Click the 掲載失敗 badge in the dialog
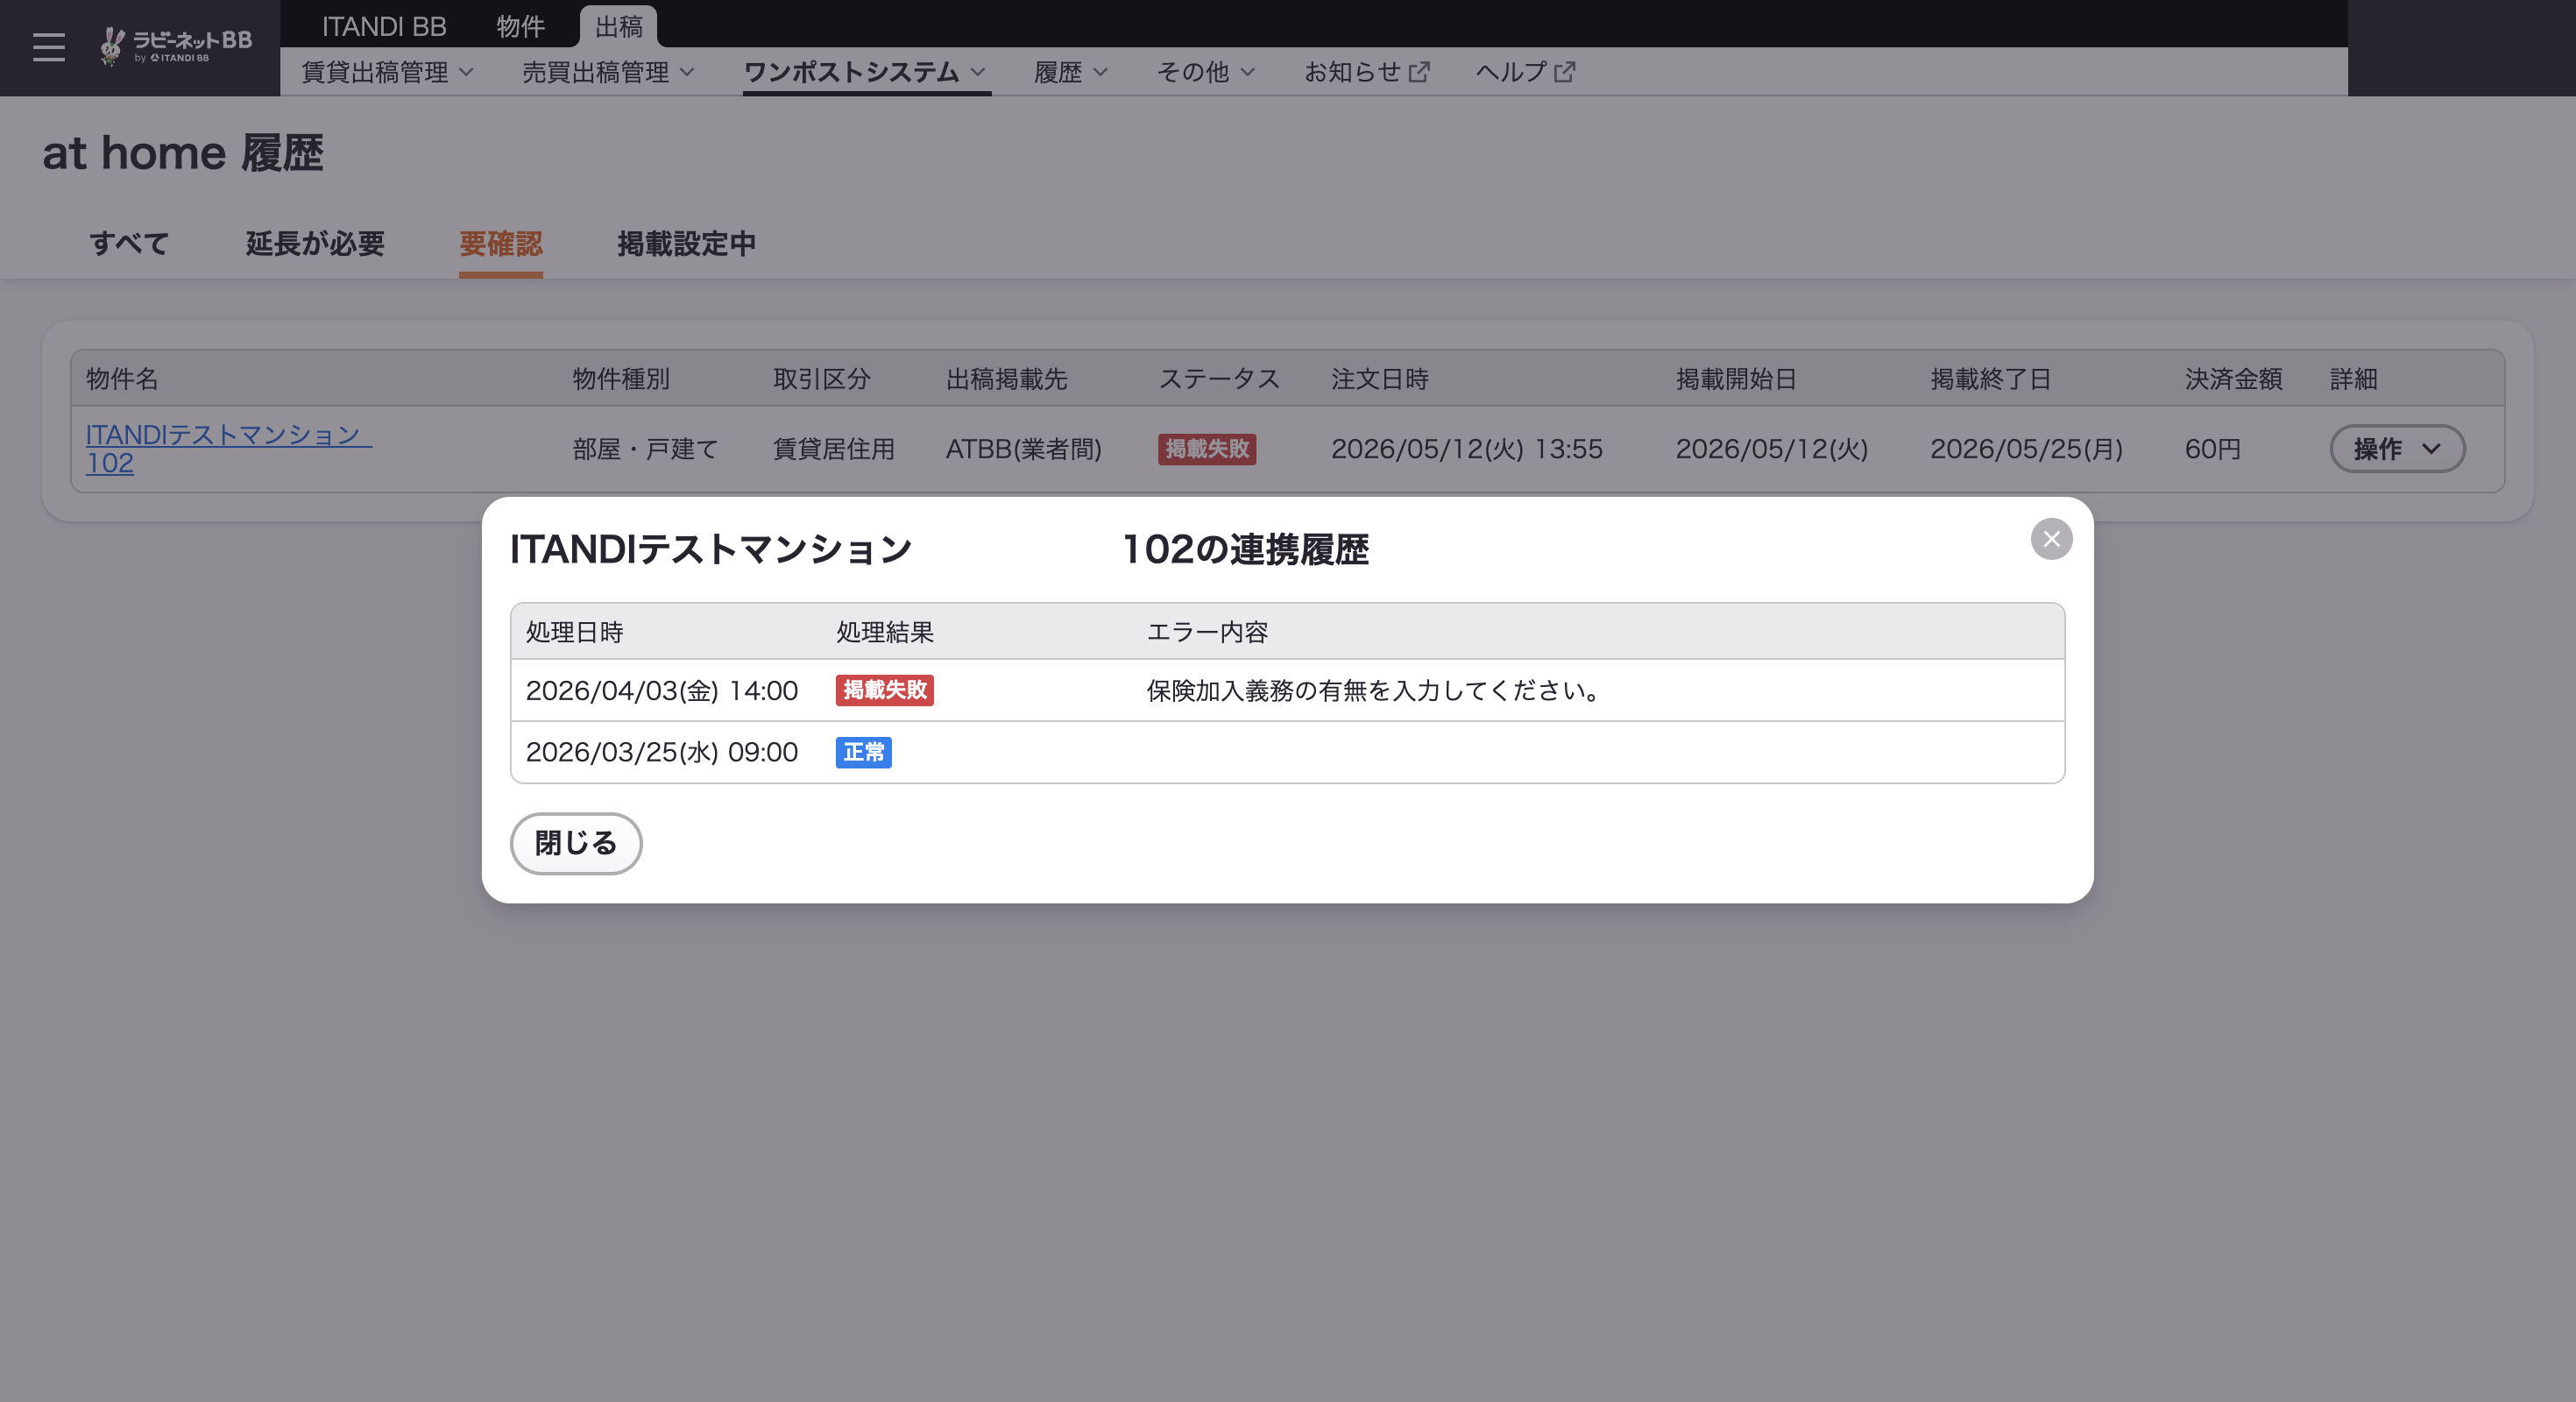The width and height of the screenshot is (2576, 1402). click(x=885, y=690)
